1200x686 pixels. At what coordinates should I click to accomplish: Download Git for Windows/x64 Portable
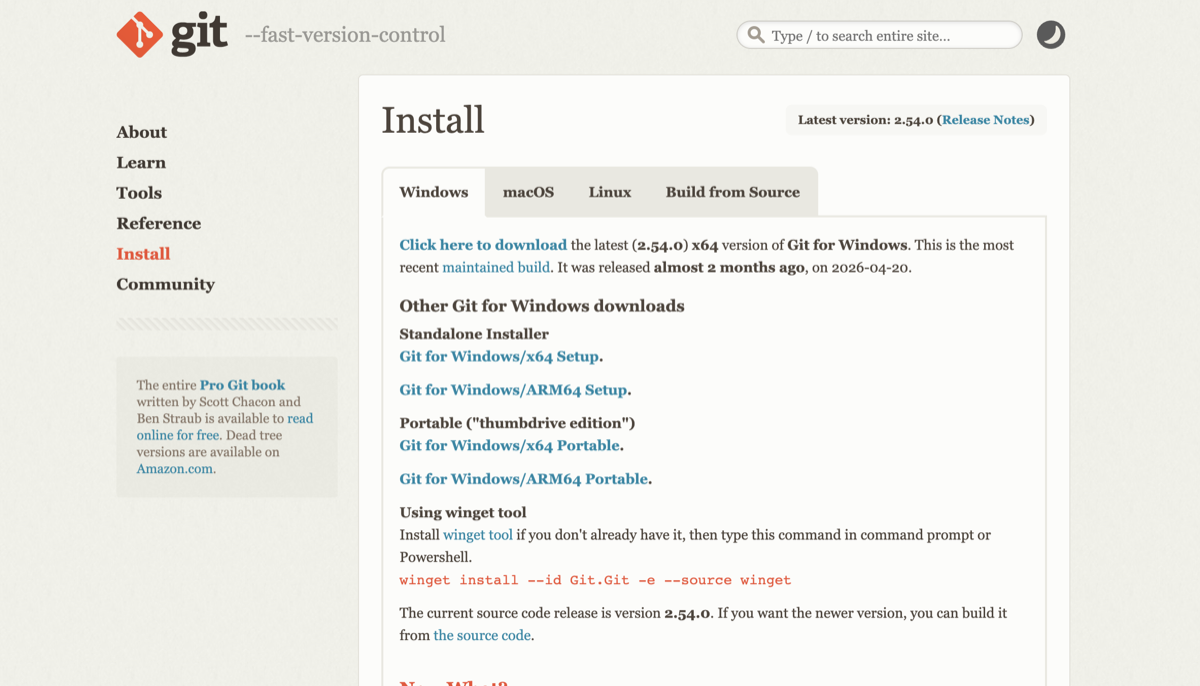(x=510, y=446)
